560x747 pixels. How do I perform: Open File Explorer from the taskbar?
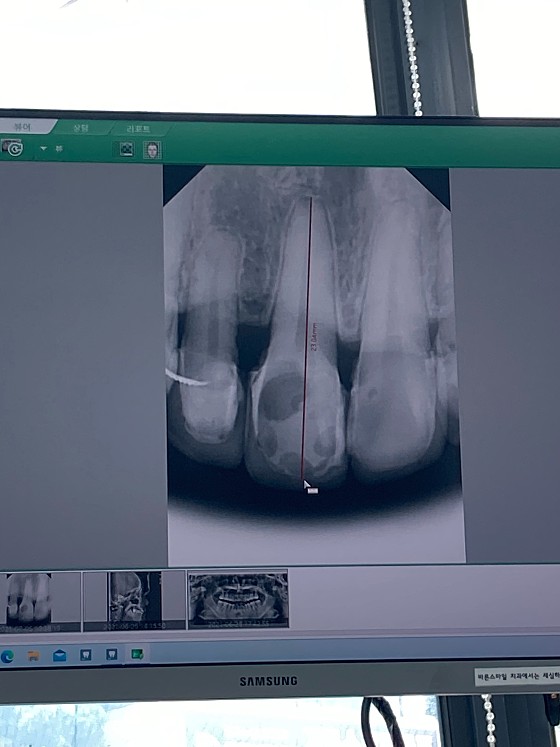pos(33,656)
